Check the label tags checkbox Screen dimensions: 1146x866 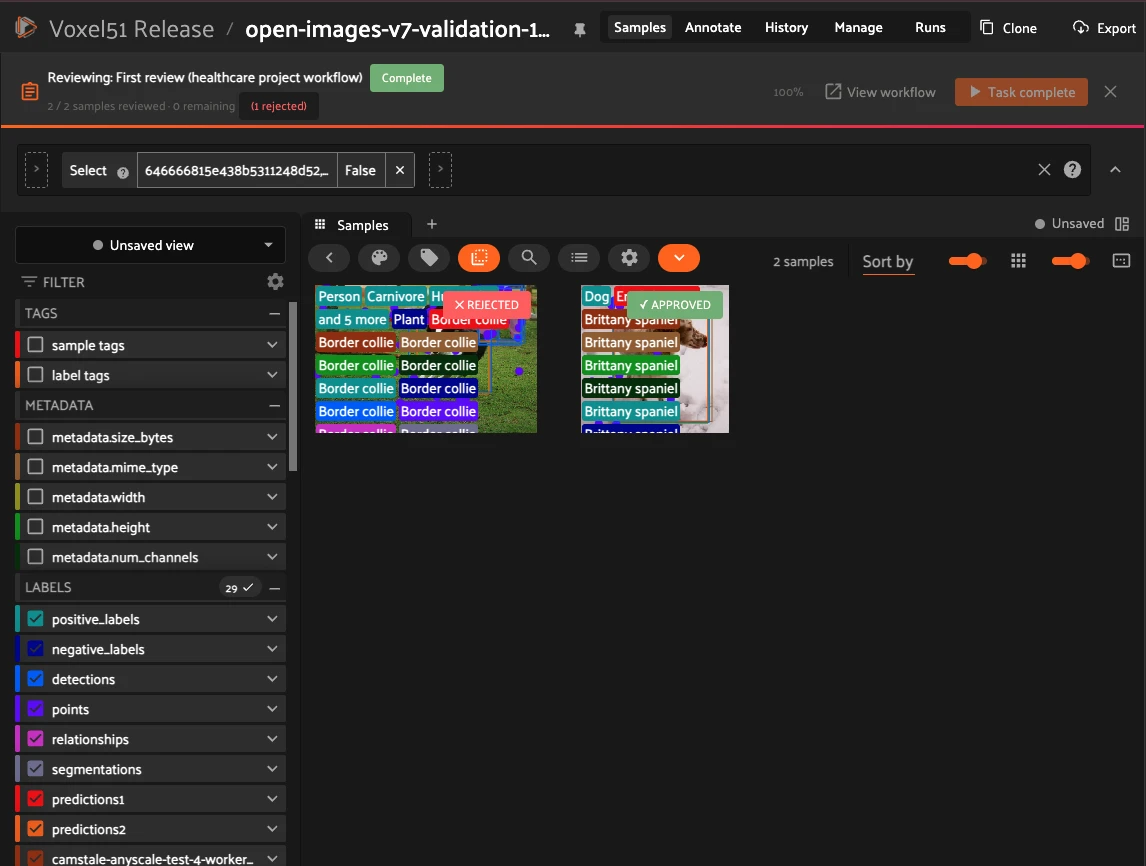[x=35, y=375]
